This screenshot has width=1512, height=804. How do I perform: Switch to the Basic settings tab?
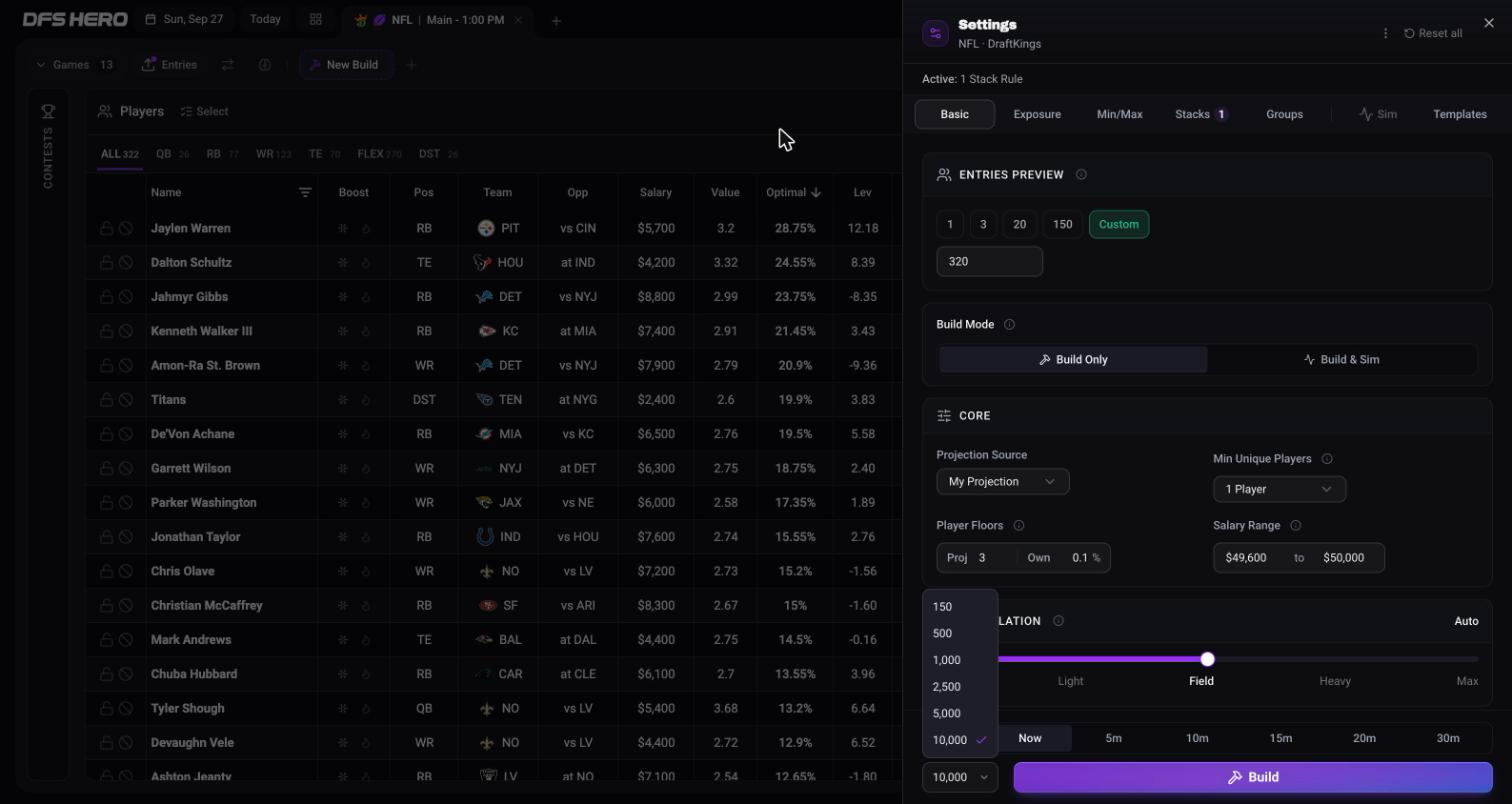click(x=955, y=114)
